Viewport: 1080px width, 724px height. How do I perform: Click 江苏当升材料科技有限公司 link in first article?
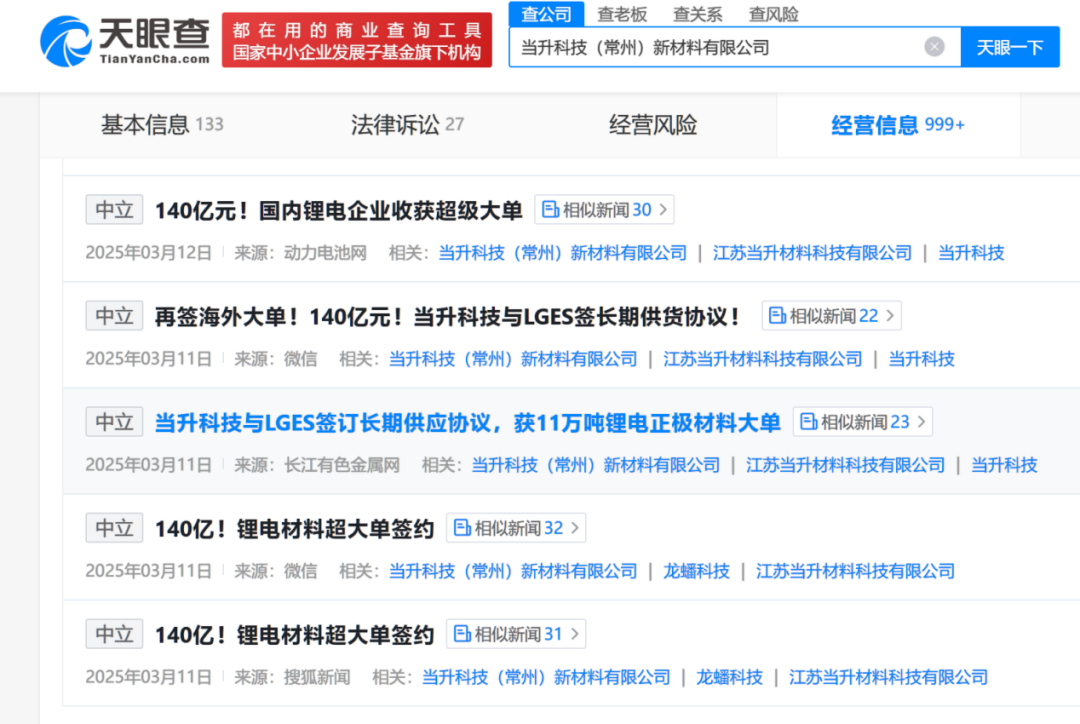tap(811, 253)
